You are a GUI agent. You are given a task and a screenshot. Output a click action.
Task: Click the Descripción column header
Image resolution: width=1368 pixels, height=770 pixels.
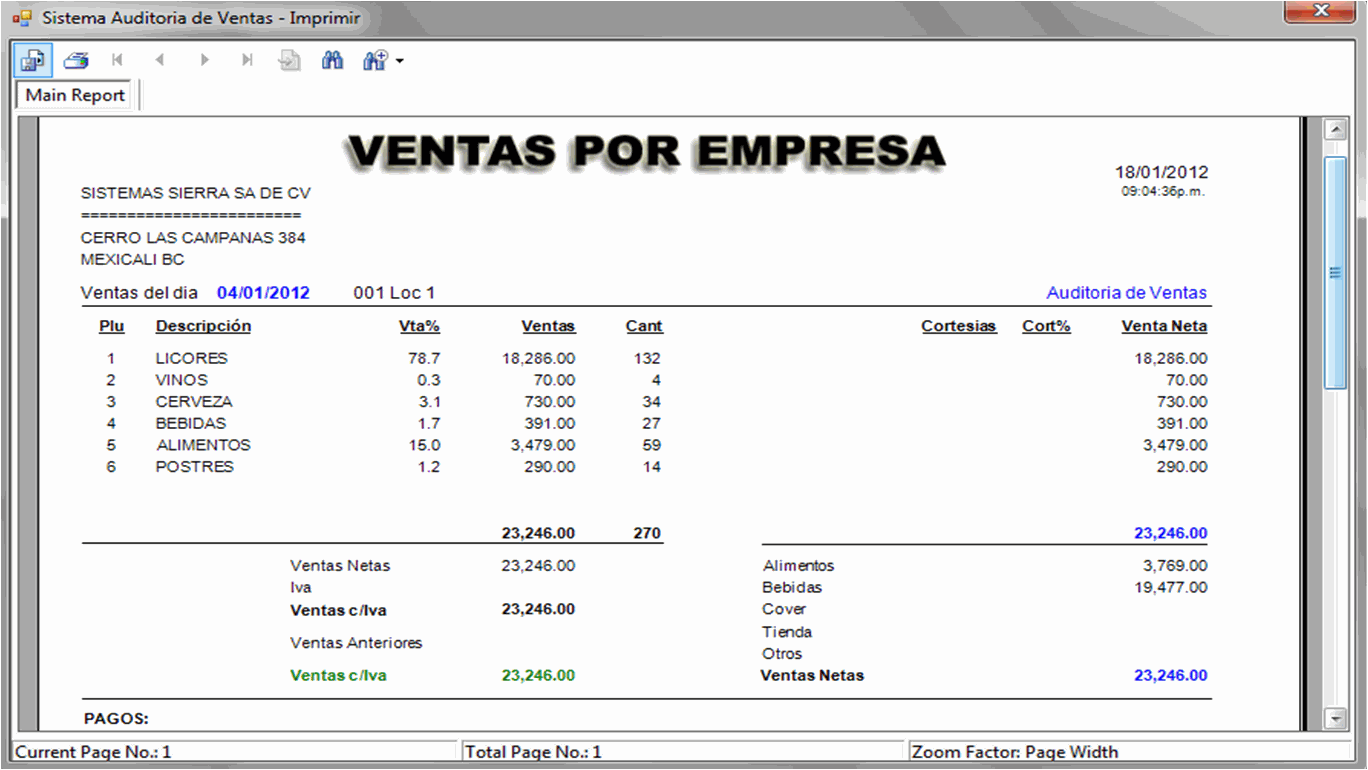203,326
